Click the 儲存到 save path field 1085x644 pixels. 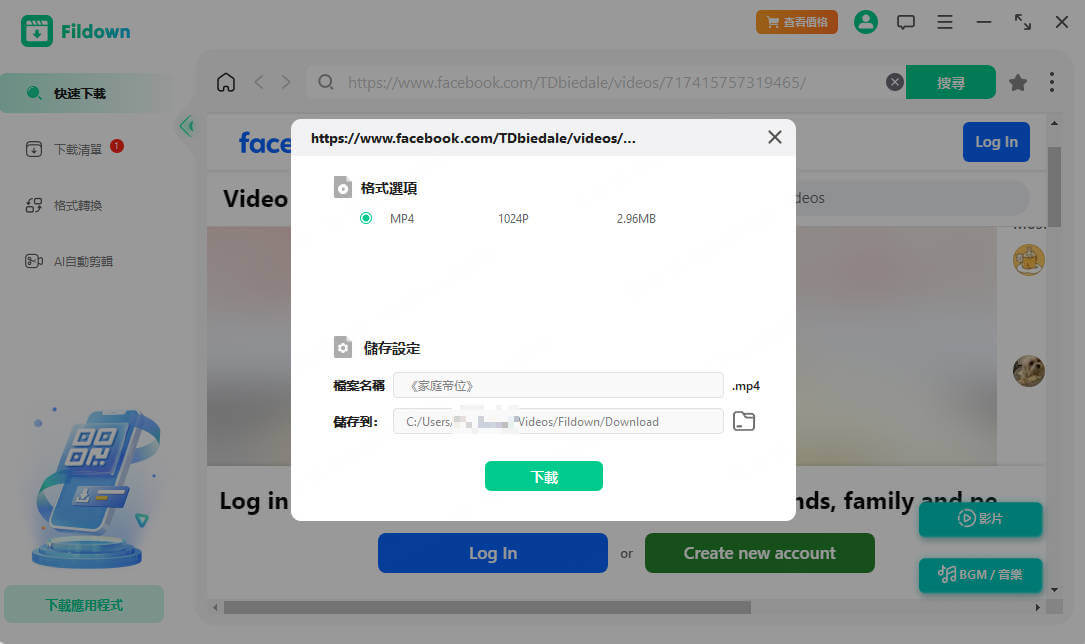(x=558, y=421)
